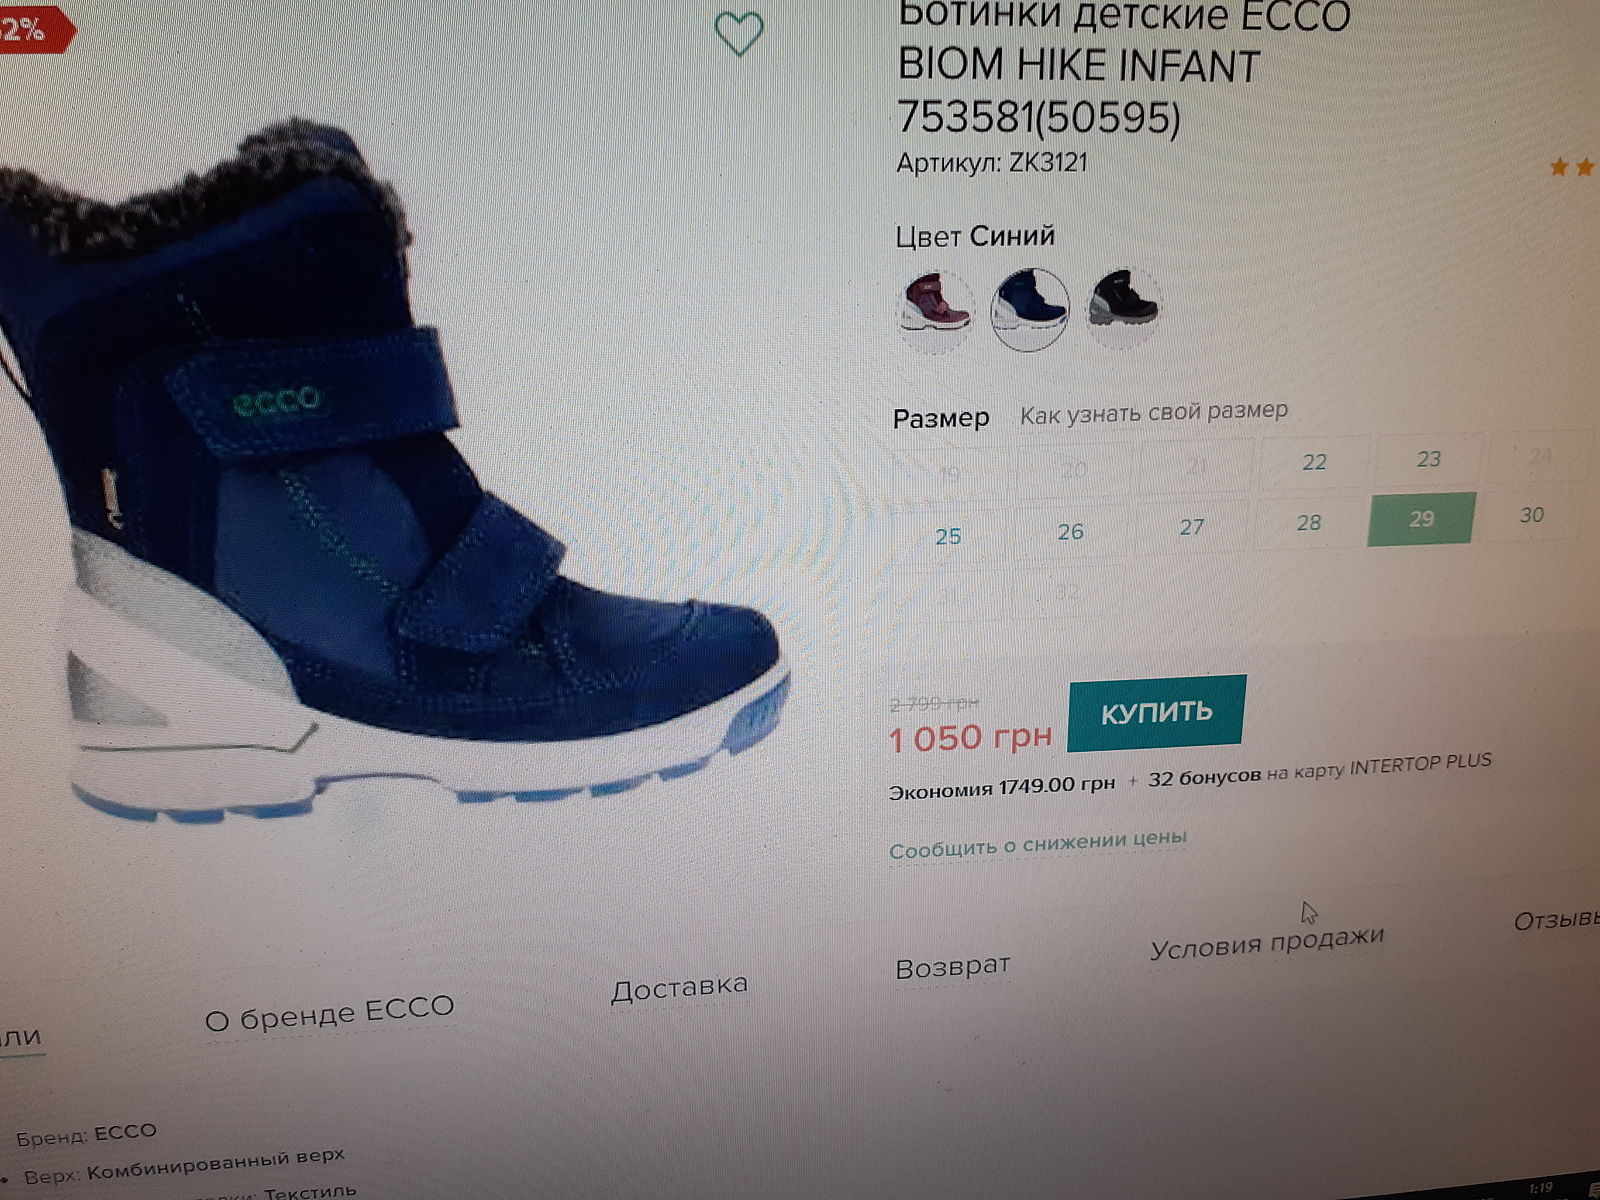
Task: Select size 28
Action: (1308, 523)
